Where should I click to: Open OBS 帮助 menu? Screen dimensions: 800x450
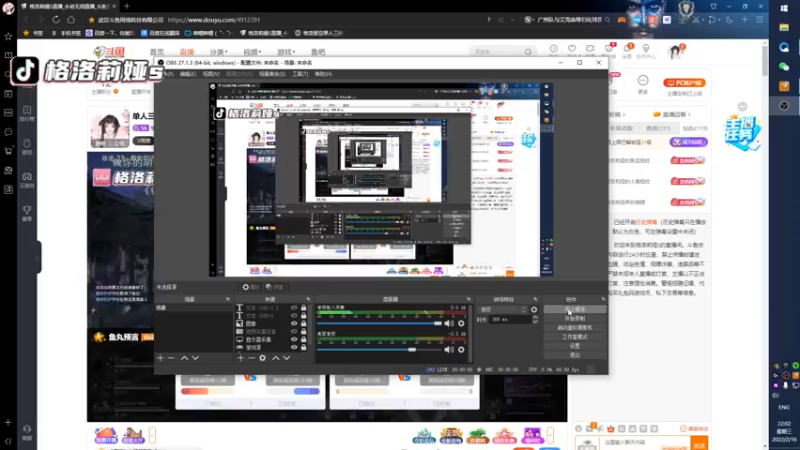(323, 74)
